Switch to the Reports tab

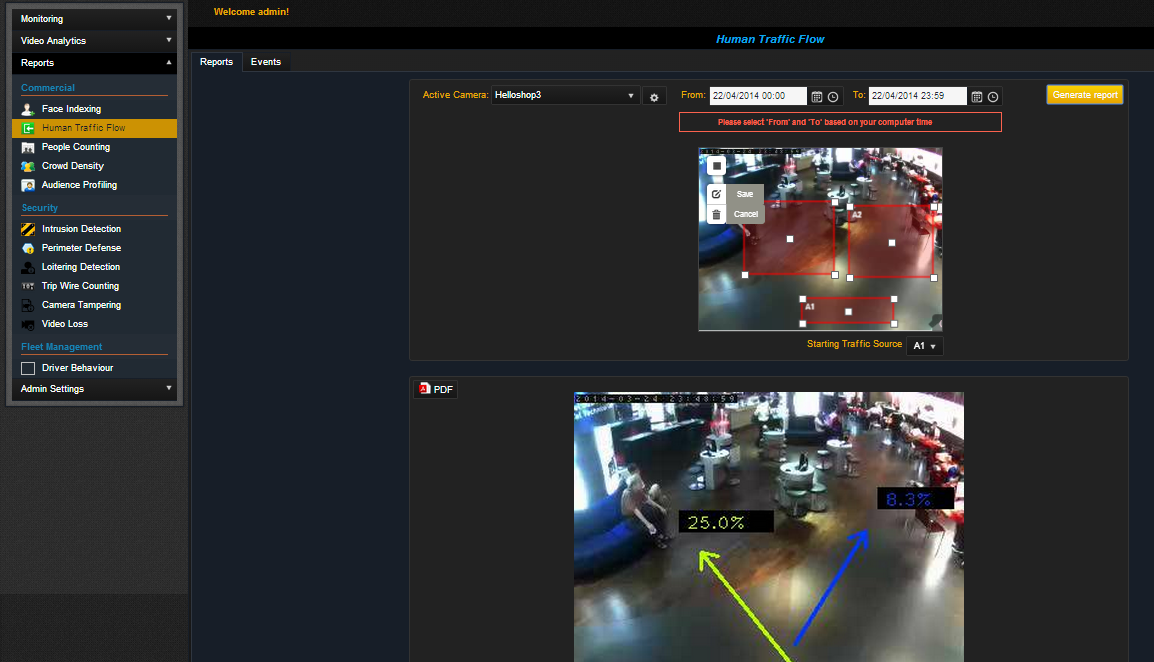pyautogui.click(x=216, y=62)
